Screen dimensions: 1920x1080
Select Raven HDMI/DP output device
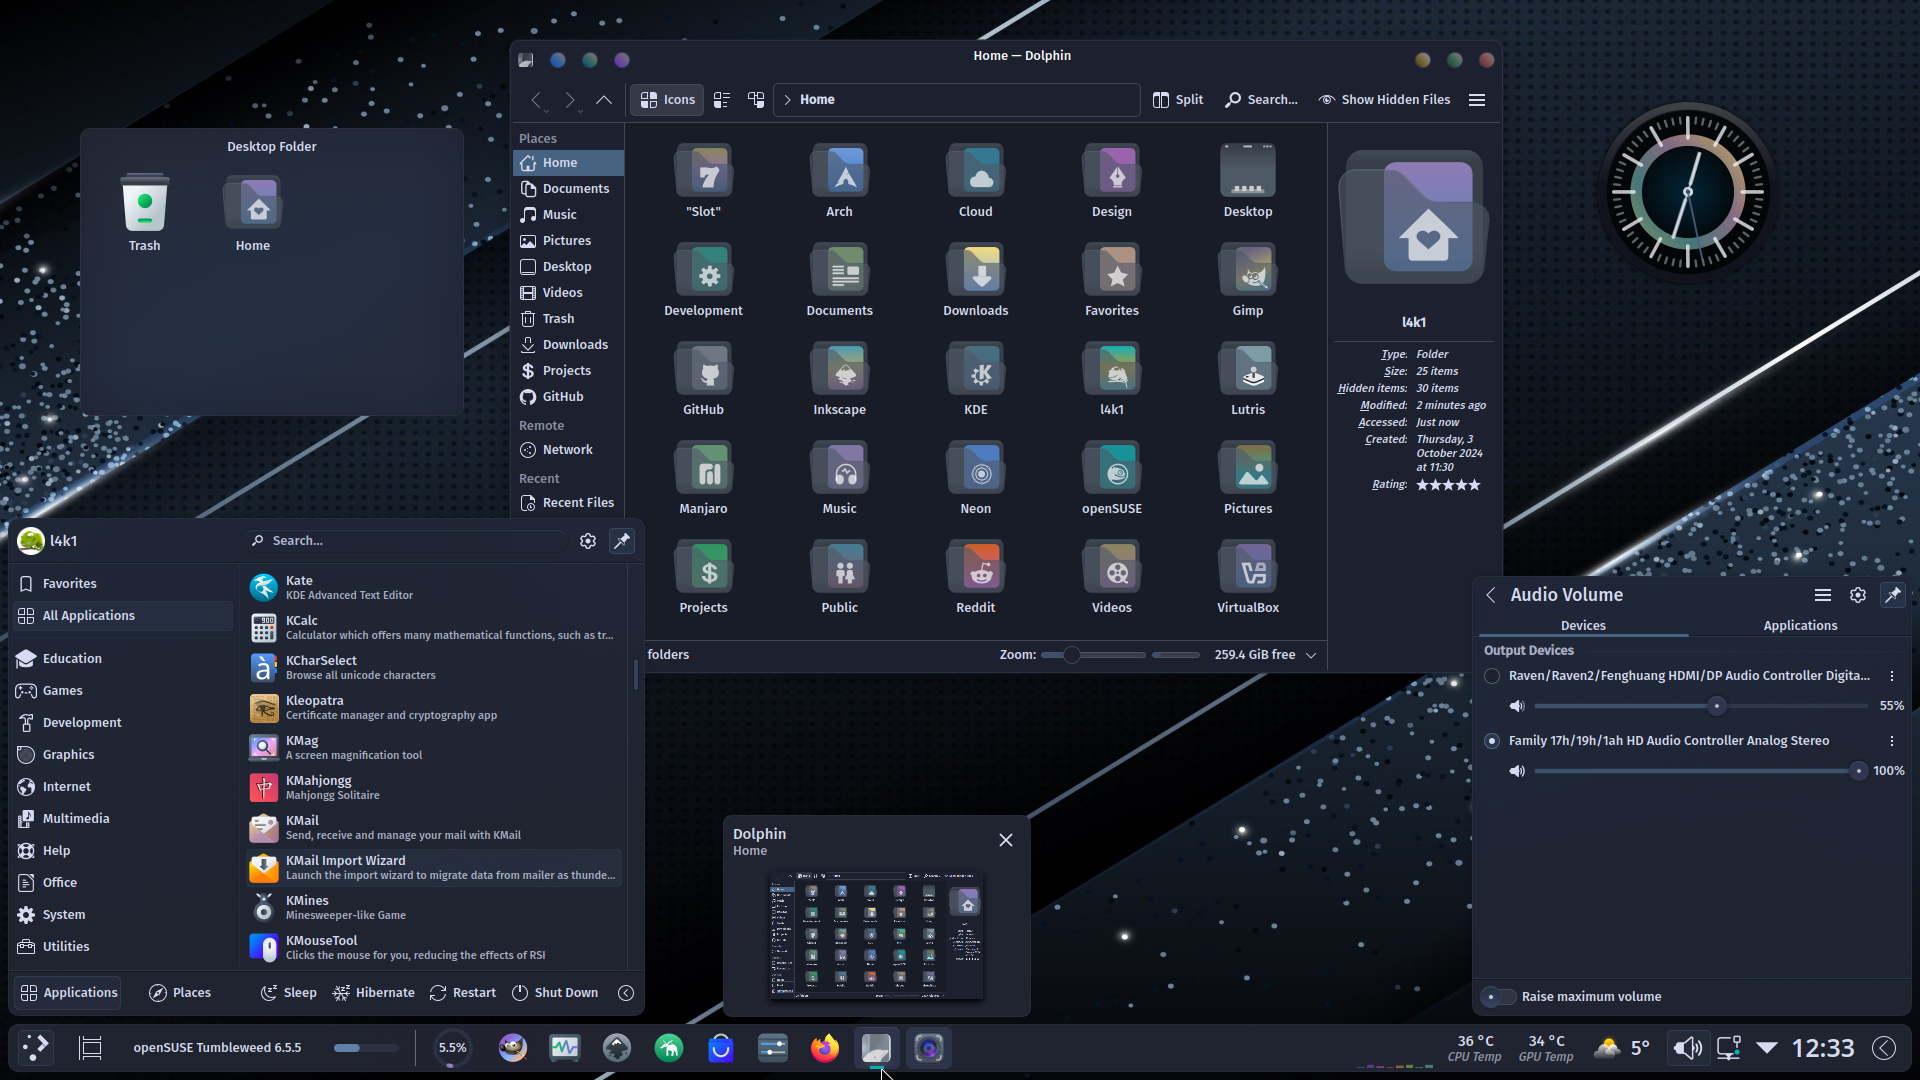click(1492, 676)
